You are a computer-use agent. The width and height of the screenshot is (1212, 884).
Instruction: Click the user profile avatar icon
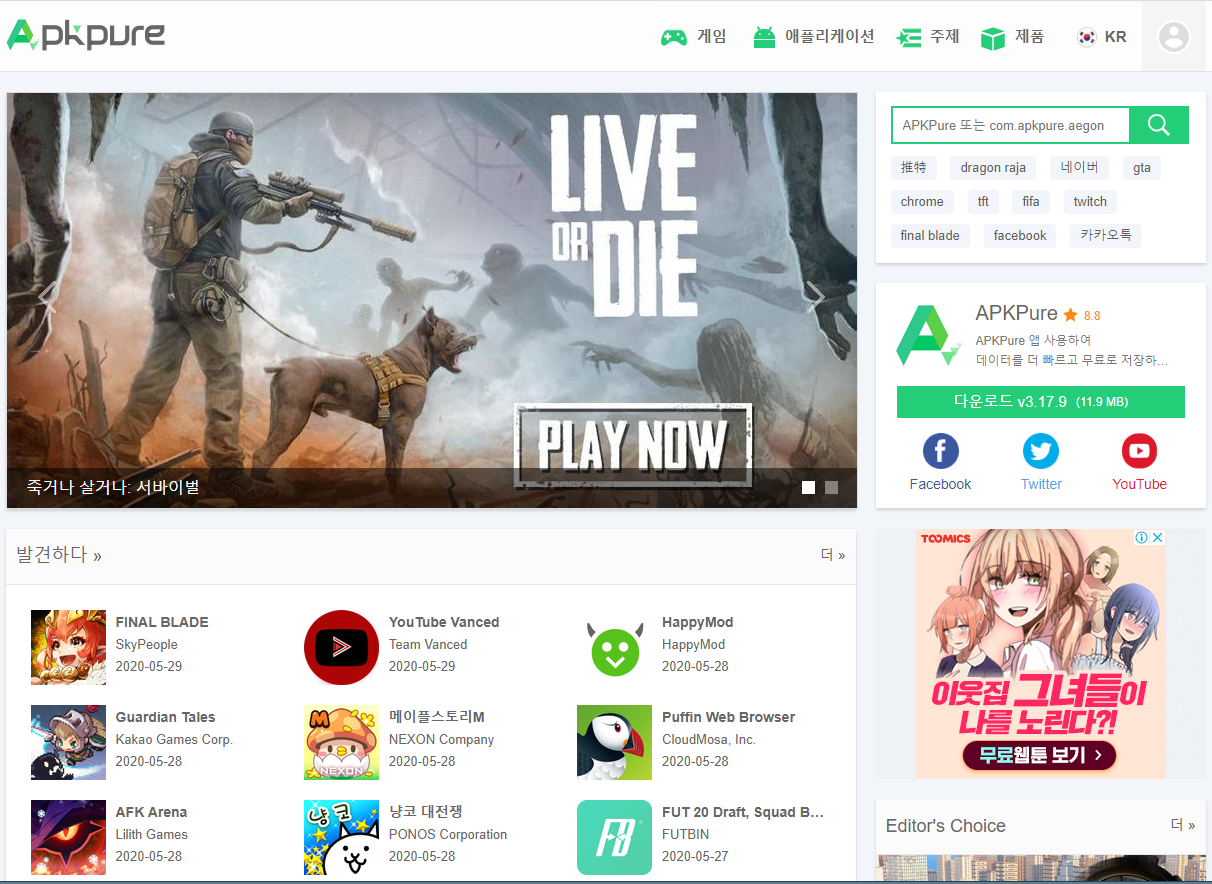coord(1173,37)
